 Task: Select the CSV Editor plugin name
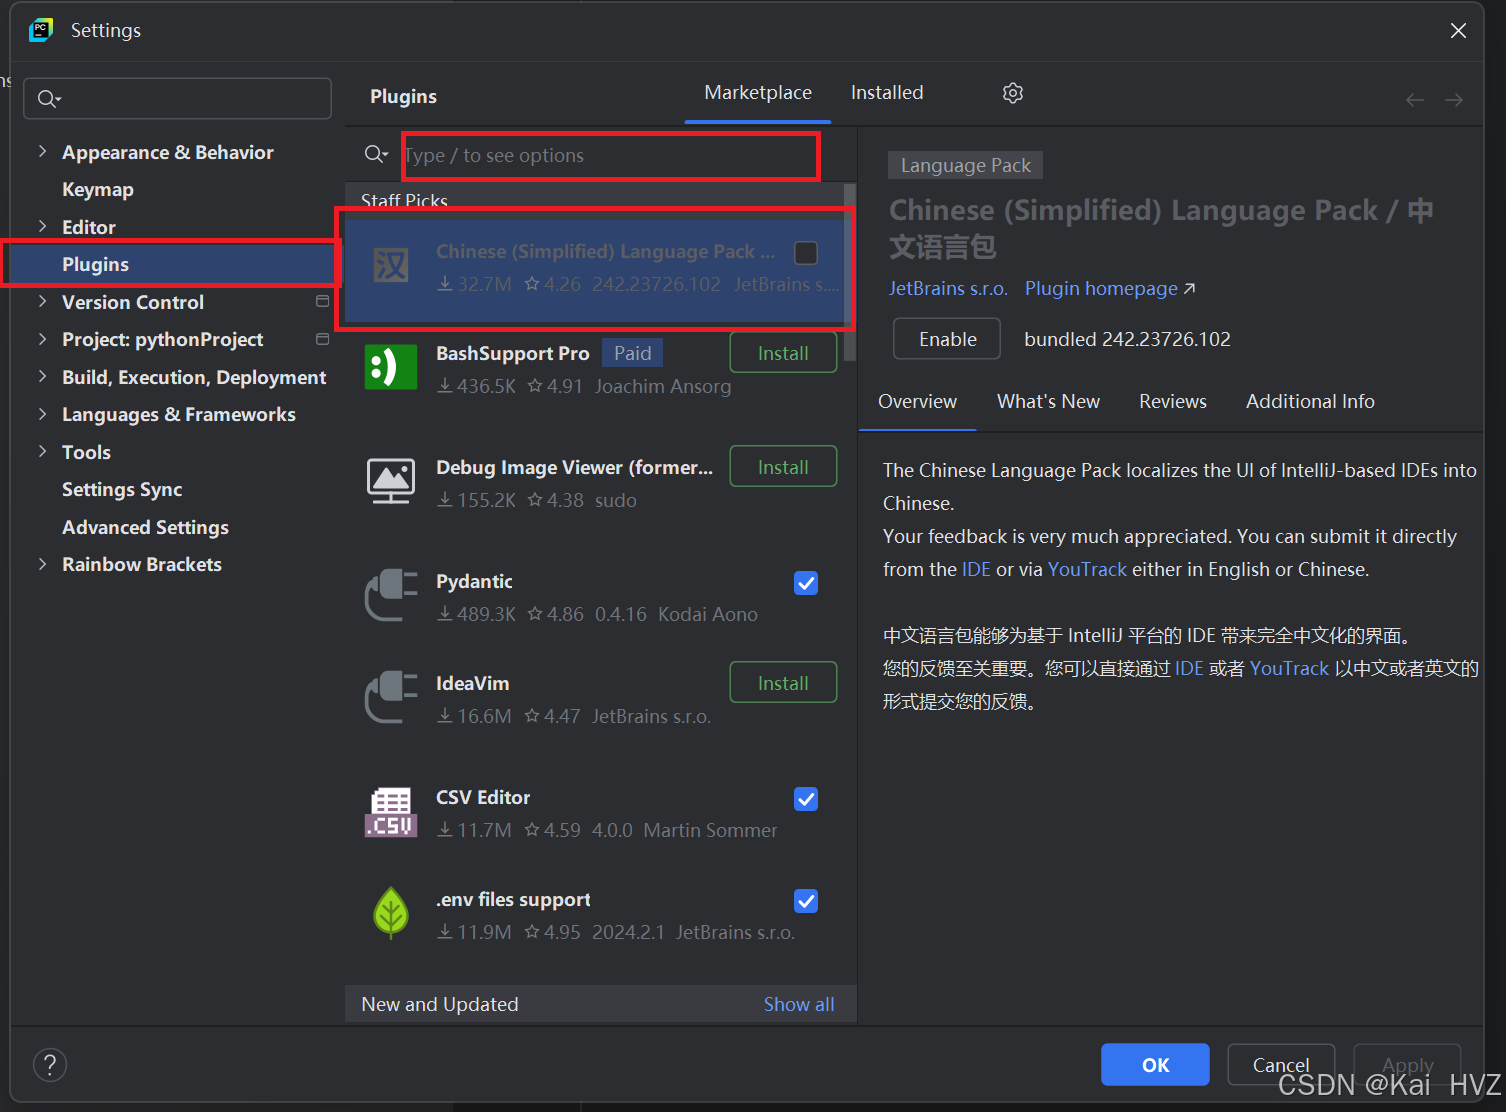click(x=483, y=797)
